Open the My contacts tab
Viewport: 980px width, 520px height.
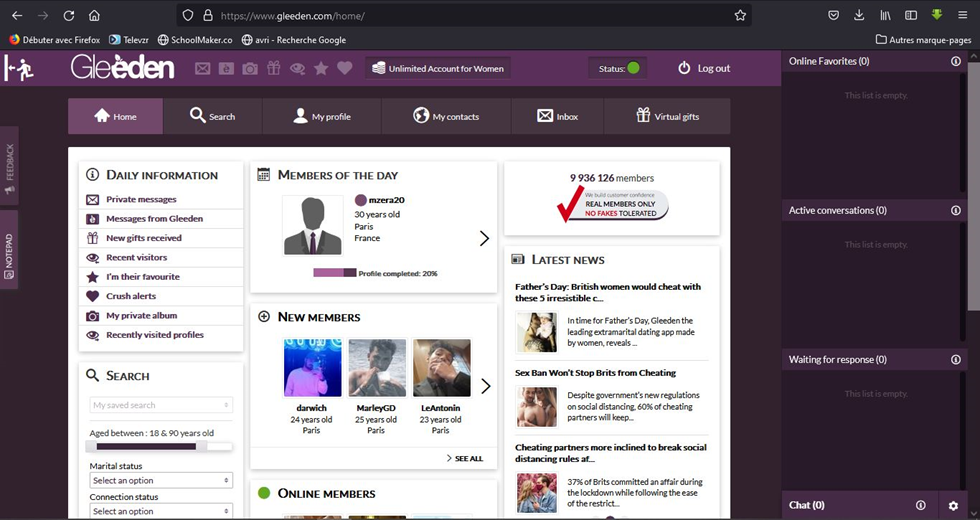(446, 116)
